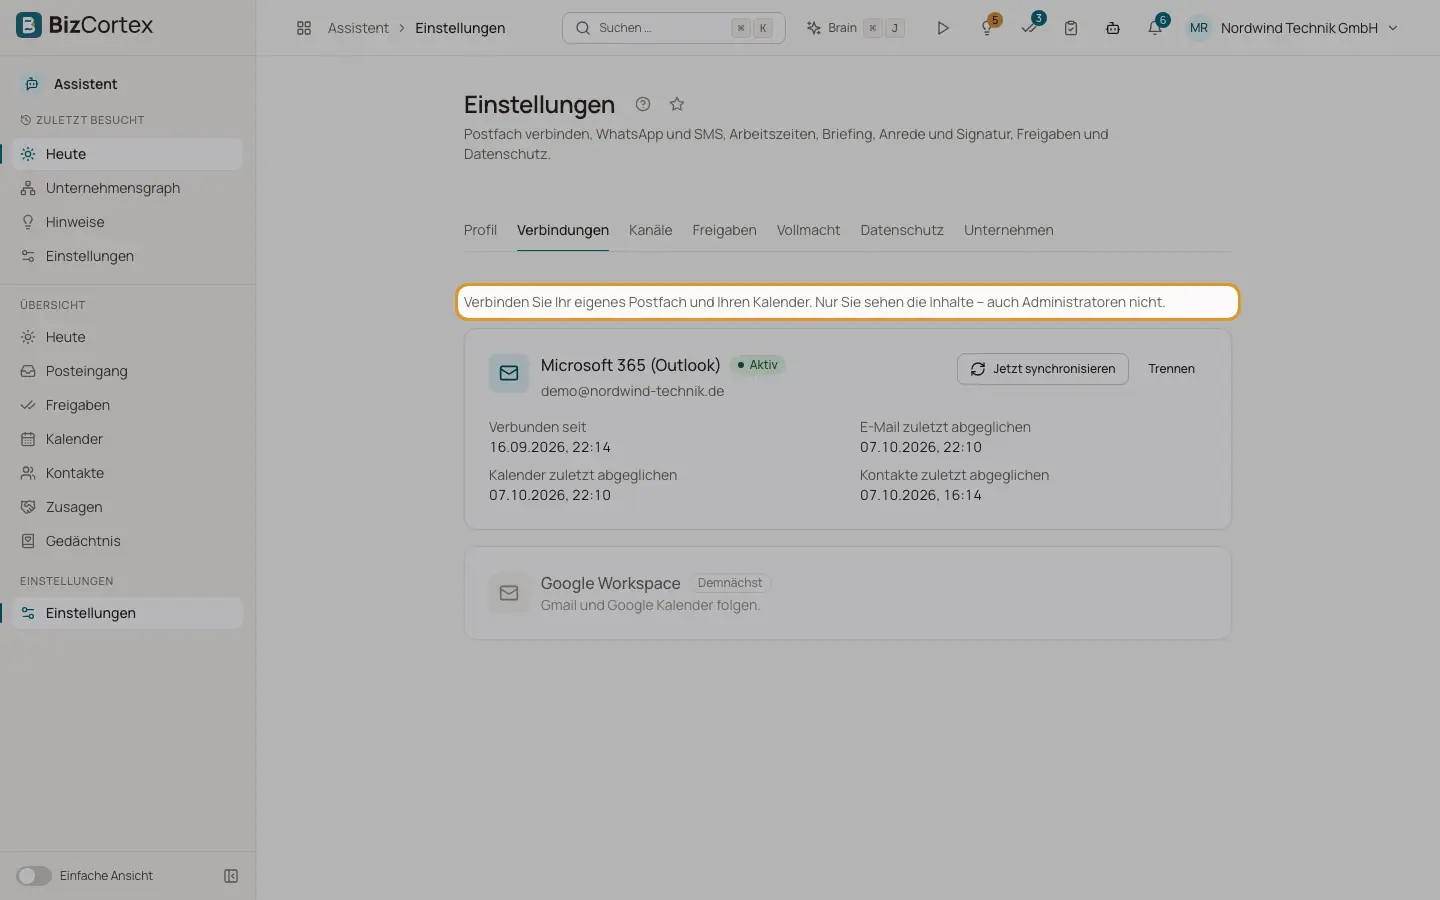1440x900 pixels.
Task: Favorite the page with the star icon
Action: tap(677, 104)
